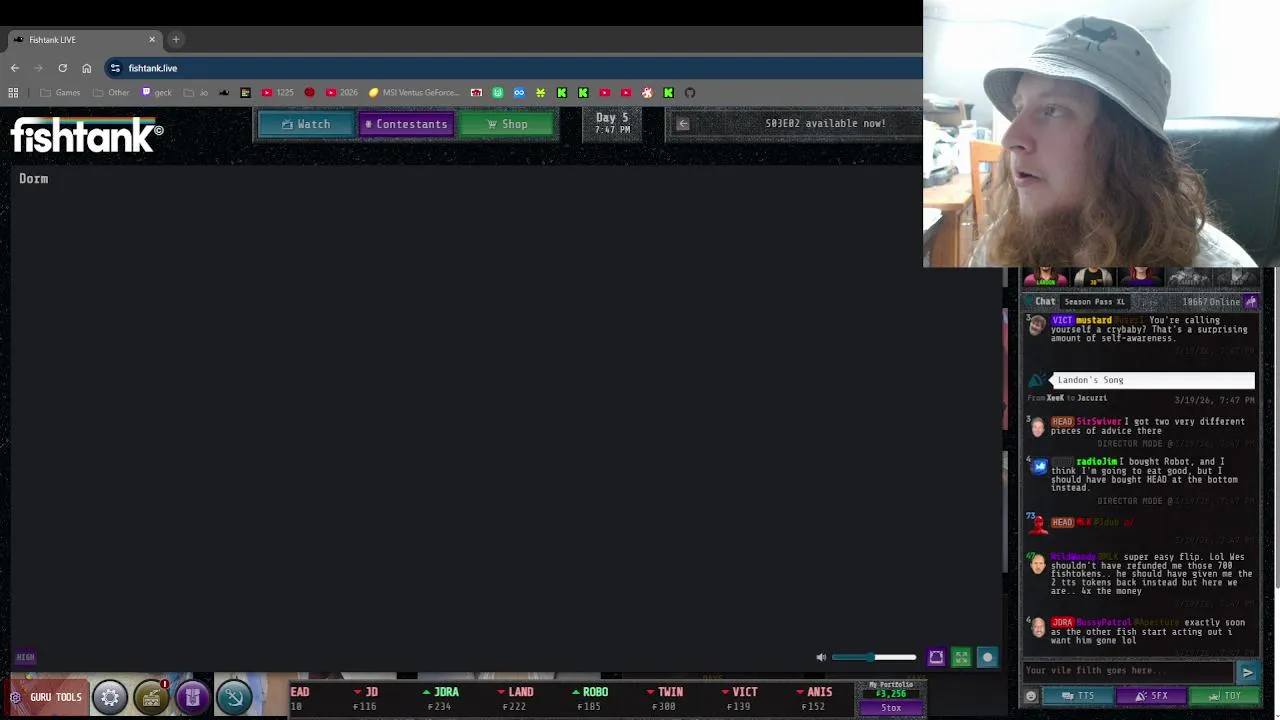
Task: Select the Chat tab label
Action: click(1045, 301)
